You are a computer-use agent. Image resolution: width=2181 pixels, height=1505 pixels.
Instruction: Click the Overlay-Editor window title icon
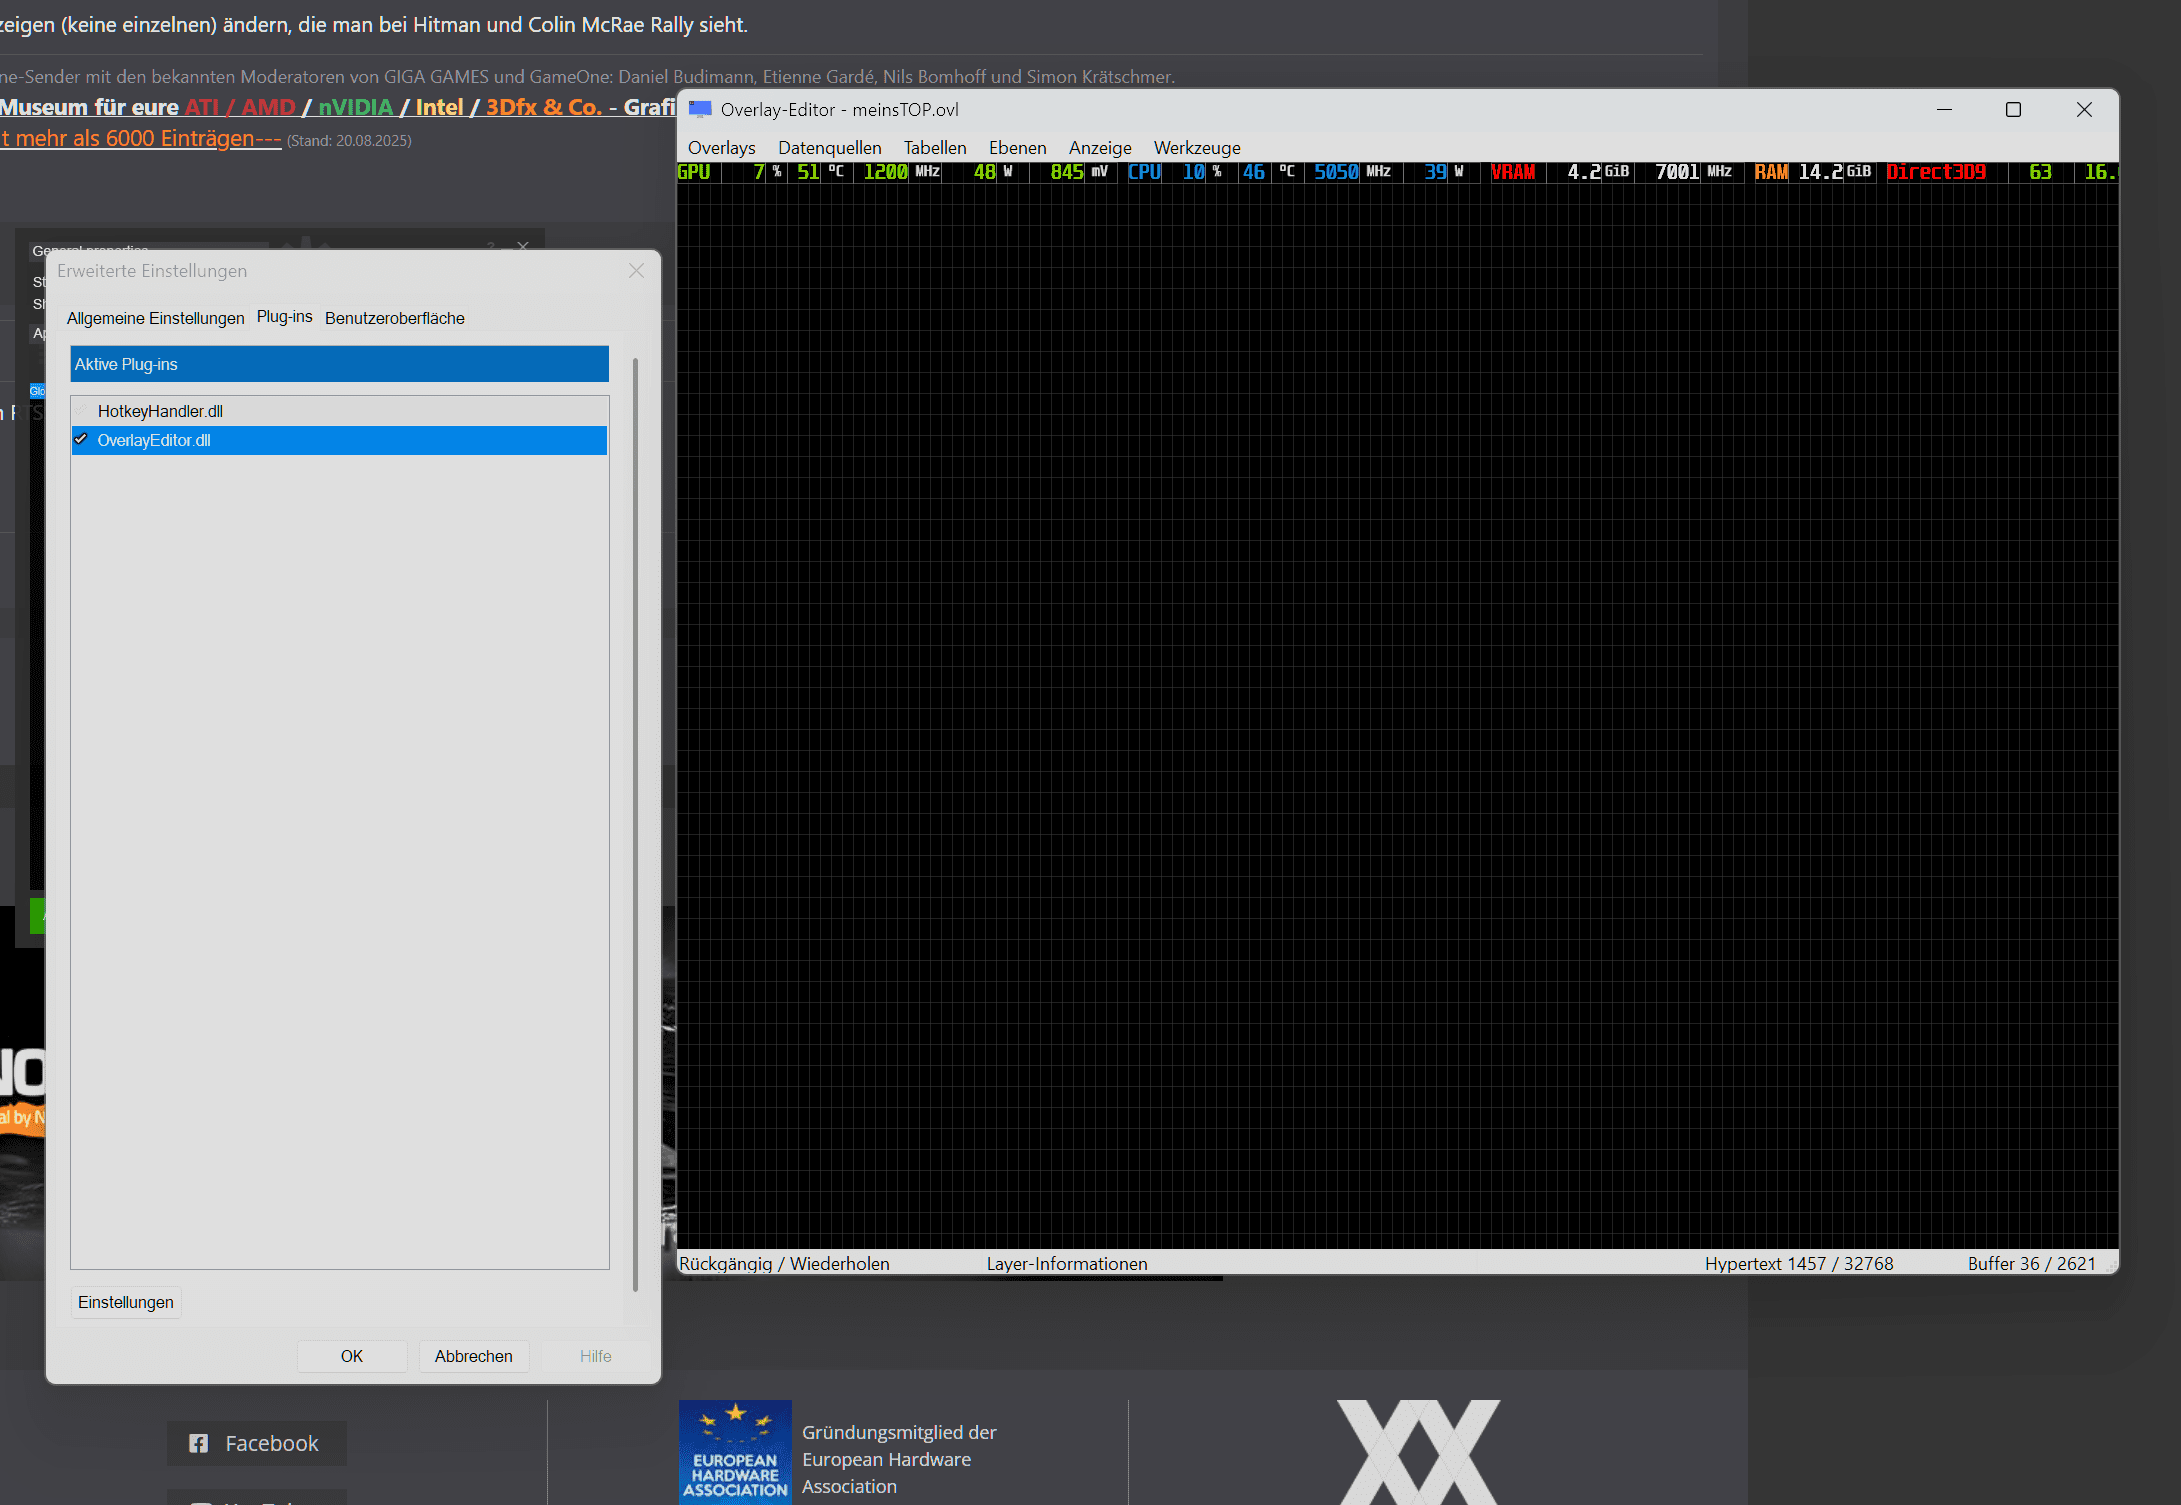[700, 109]
